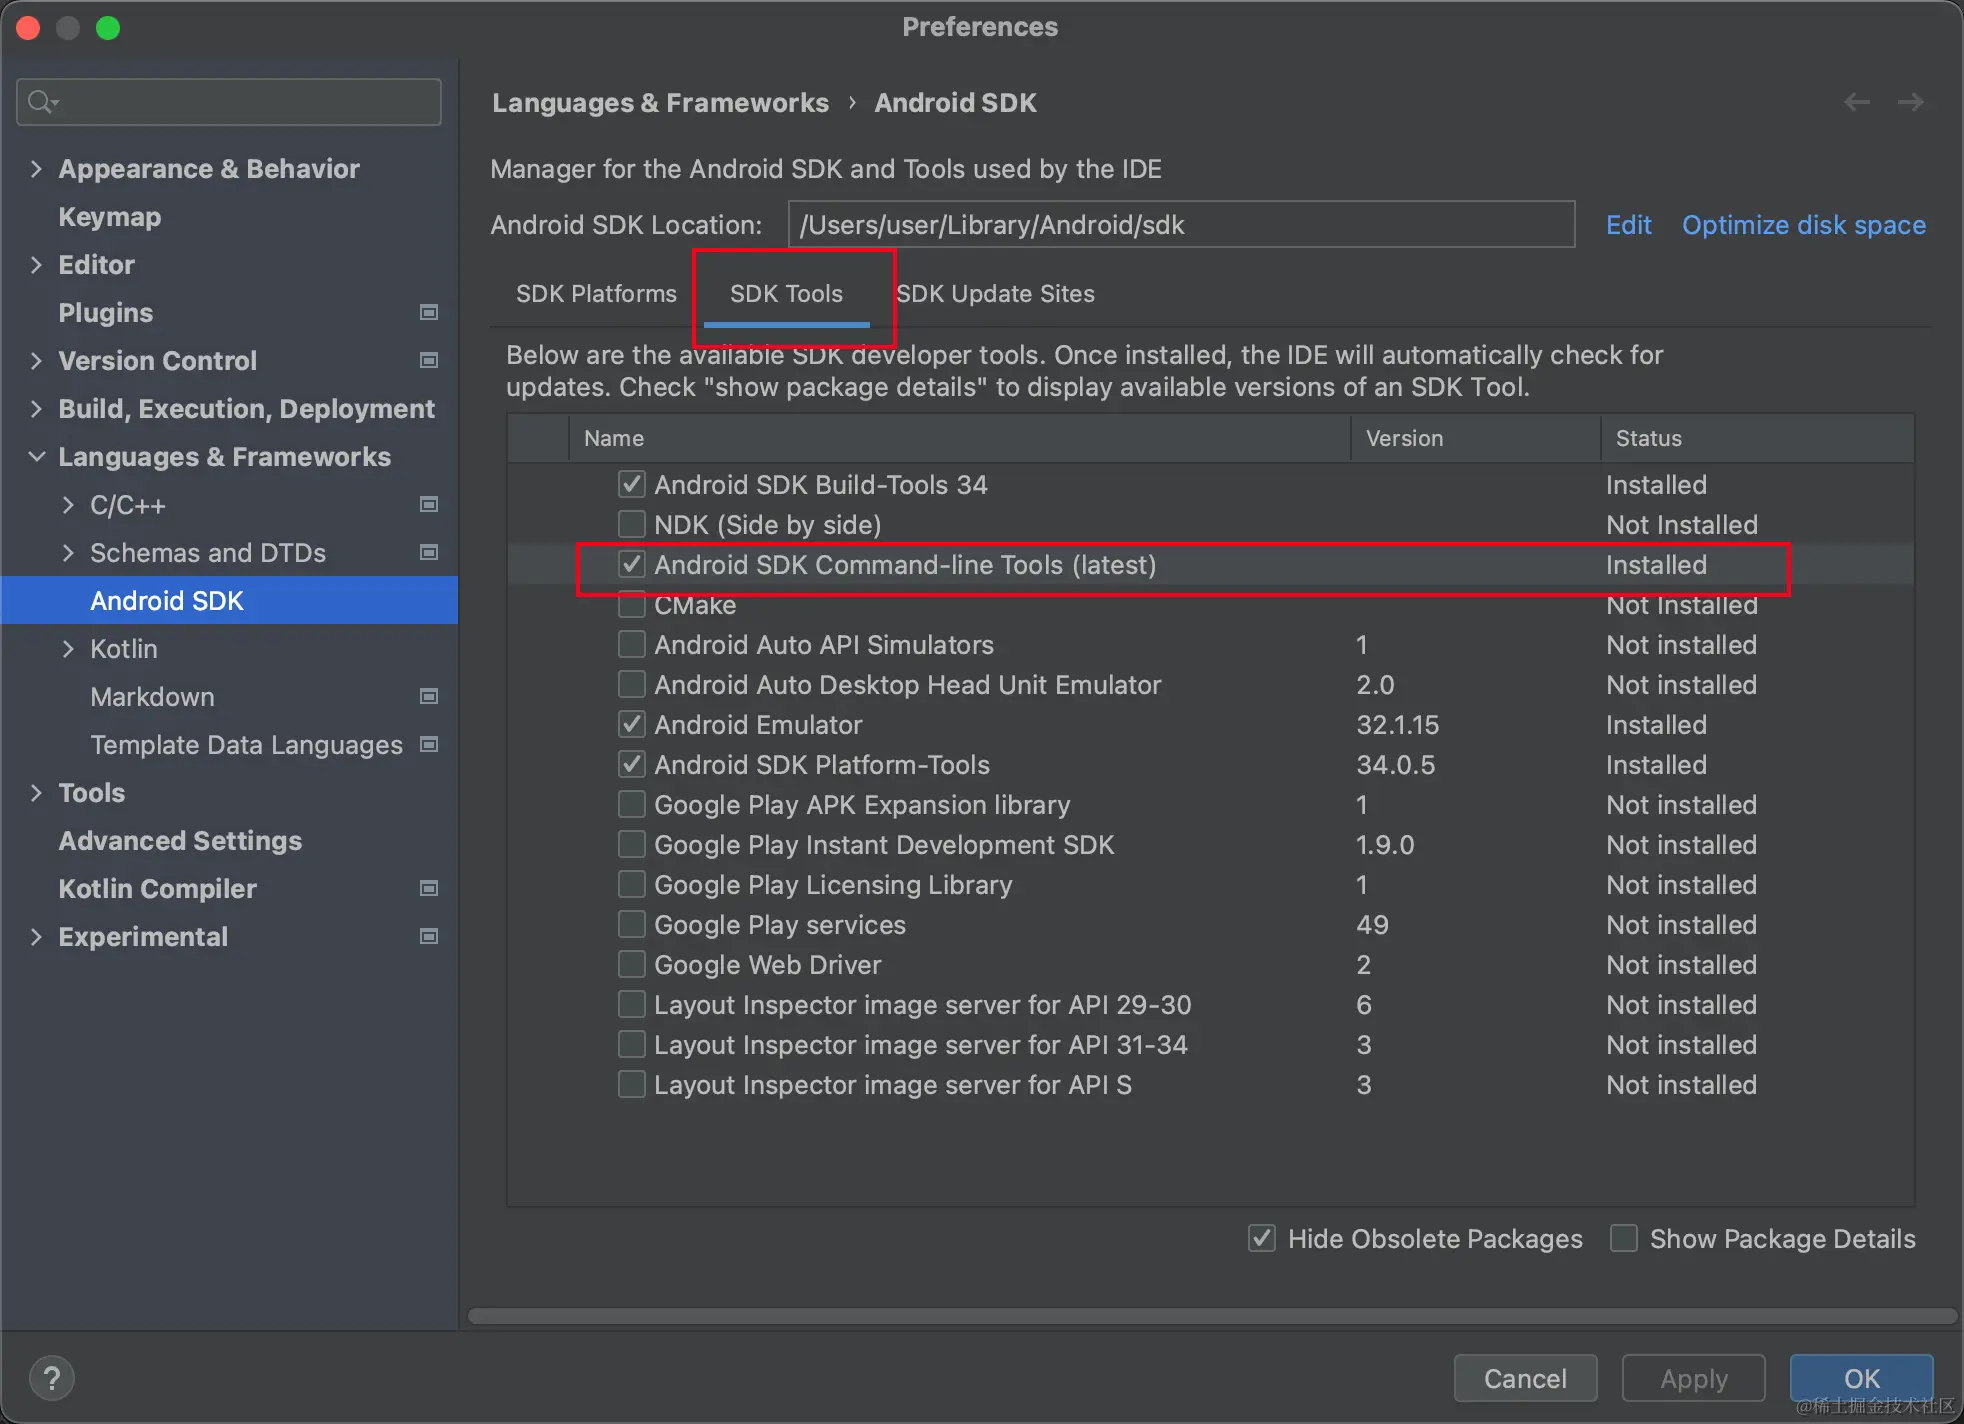The height and width of the screenshot is (1424, 1964).
Task: Uncheck Hide Obsolete Packages
Action: click(1262, 1239)
